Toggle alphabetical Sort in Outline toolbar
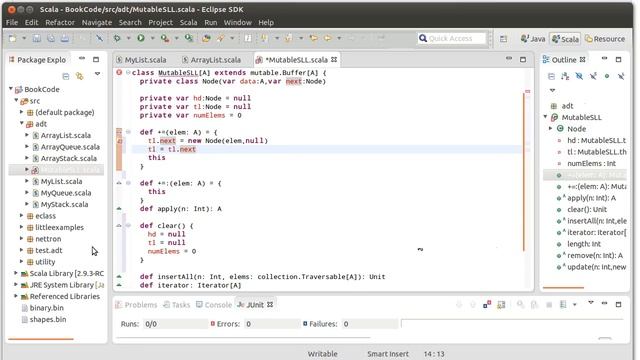The height and width of the screenshot is (360, 640). [565, 76]
